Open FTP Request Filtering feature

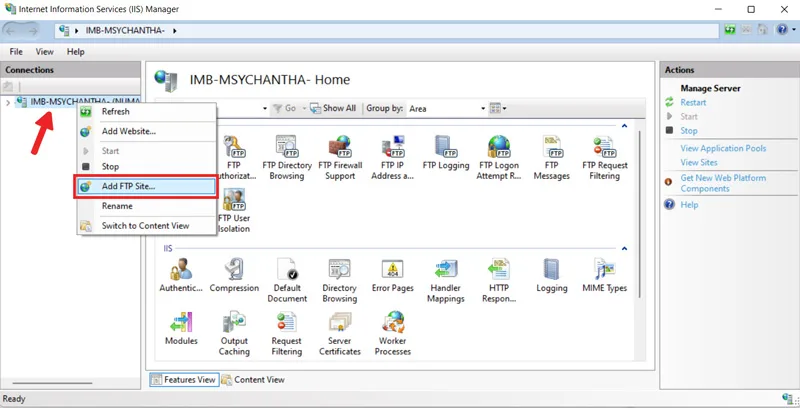point(605,158)
